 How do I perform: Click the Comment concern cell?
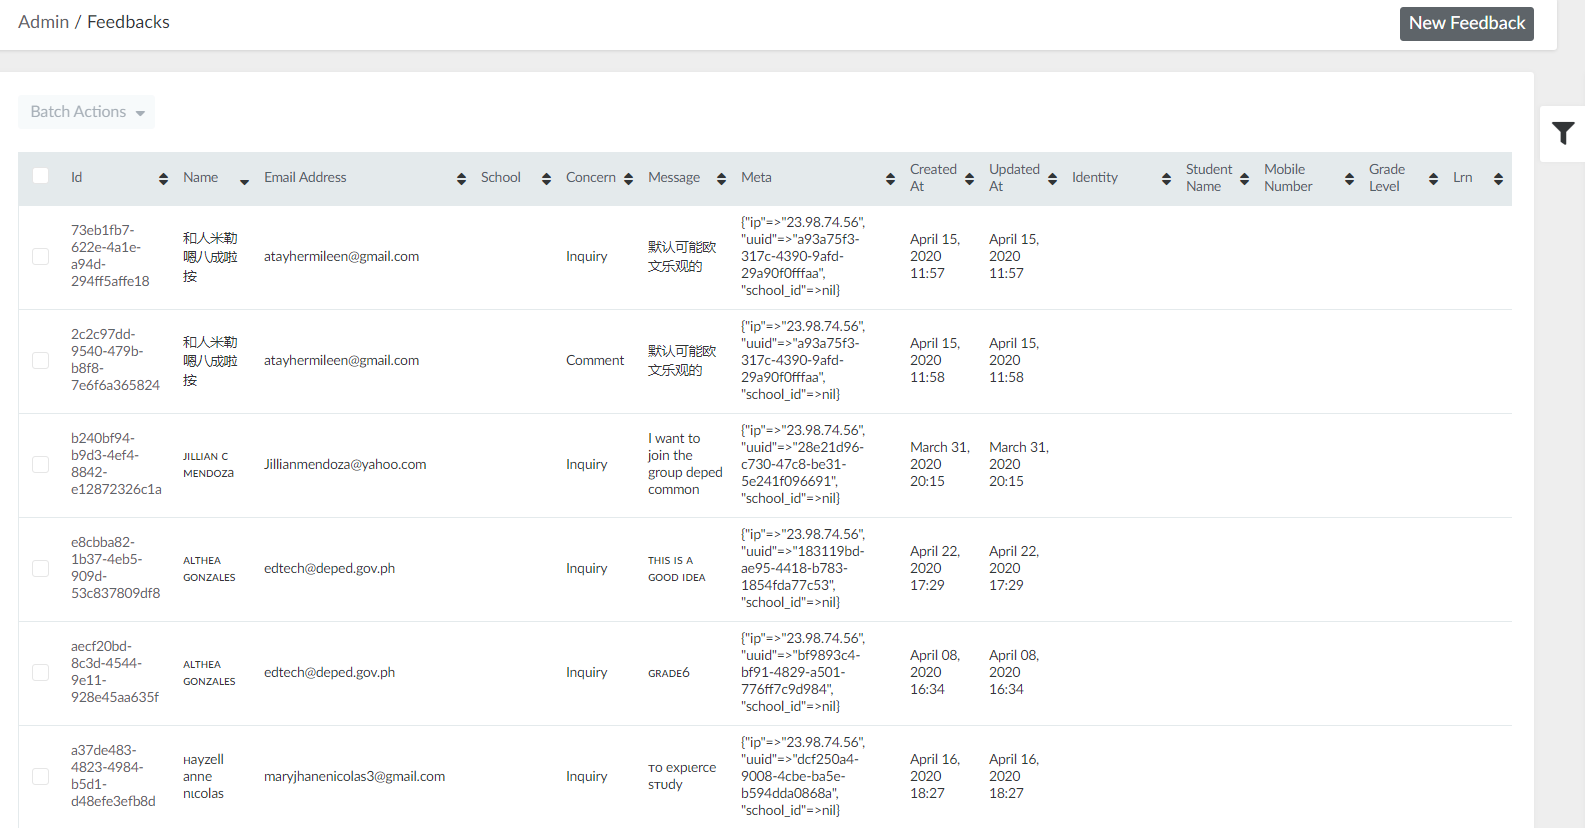coord(595,360)
